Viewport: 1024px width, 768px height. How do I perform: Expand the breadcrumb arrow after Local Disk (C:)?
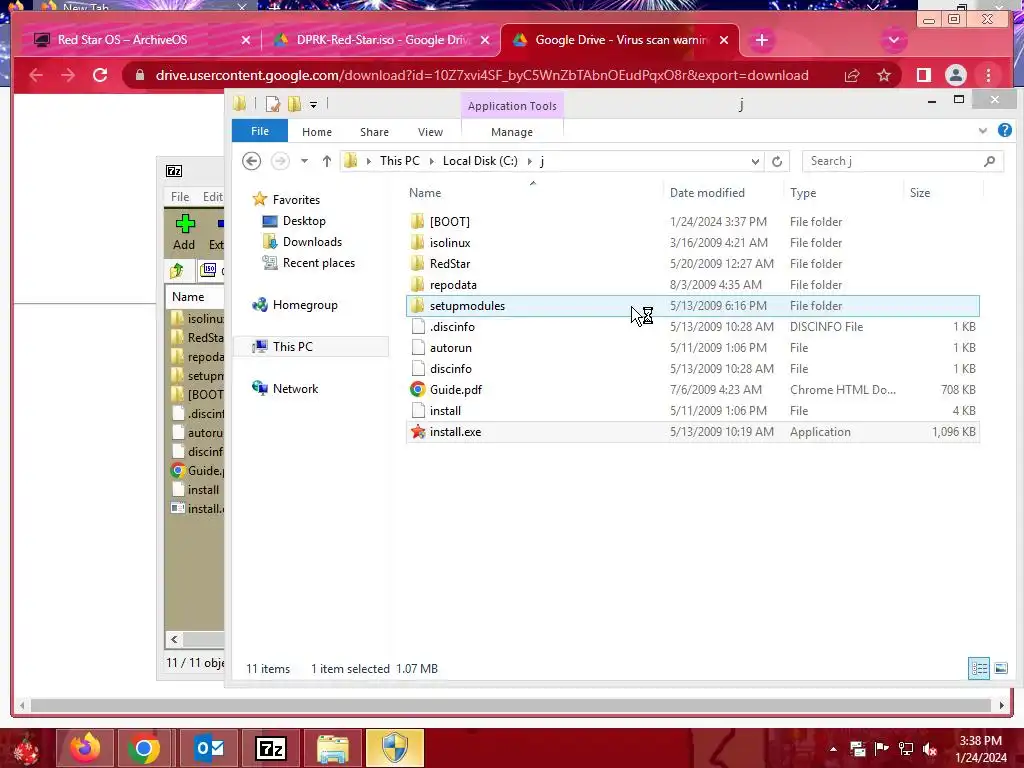530,161
